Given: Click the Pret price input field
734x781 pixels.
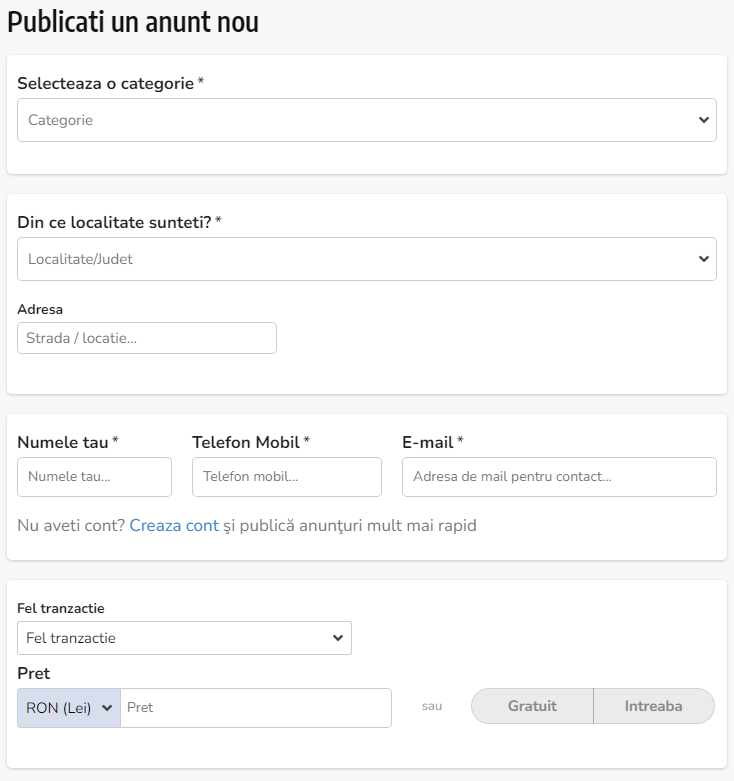Looking at the screenshot, I should (x=256, y=708).
